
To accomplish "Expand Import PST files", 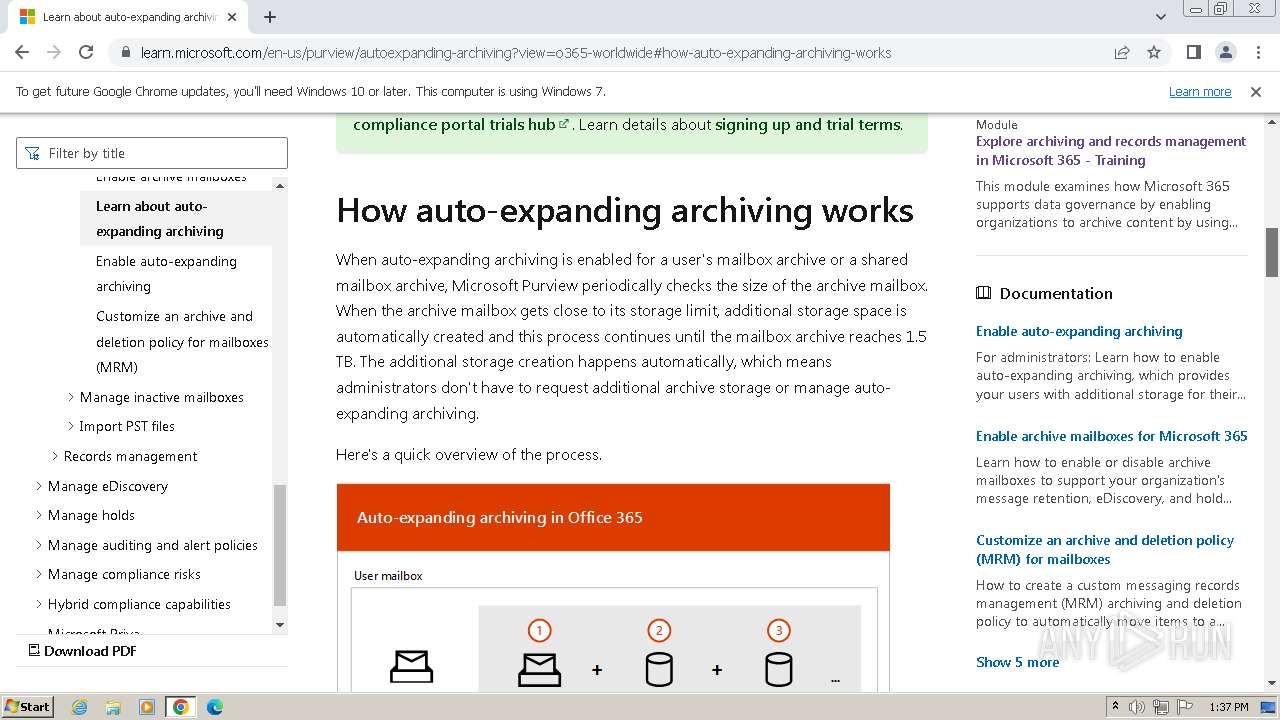I will click(127, 426).
